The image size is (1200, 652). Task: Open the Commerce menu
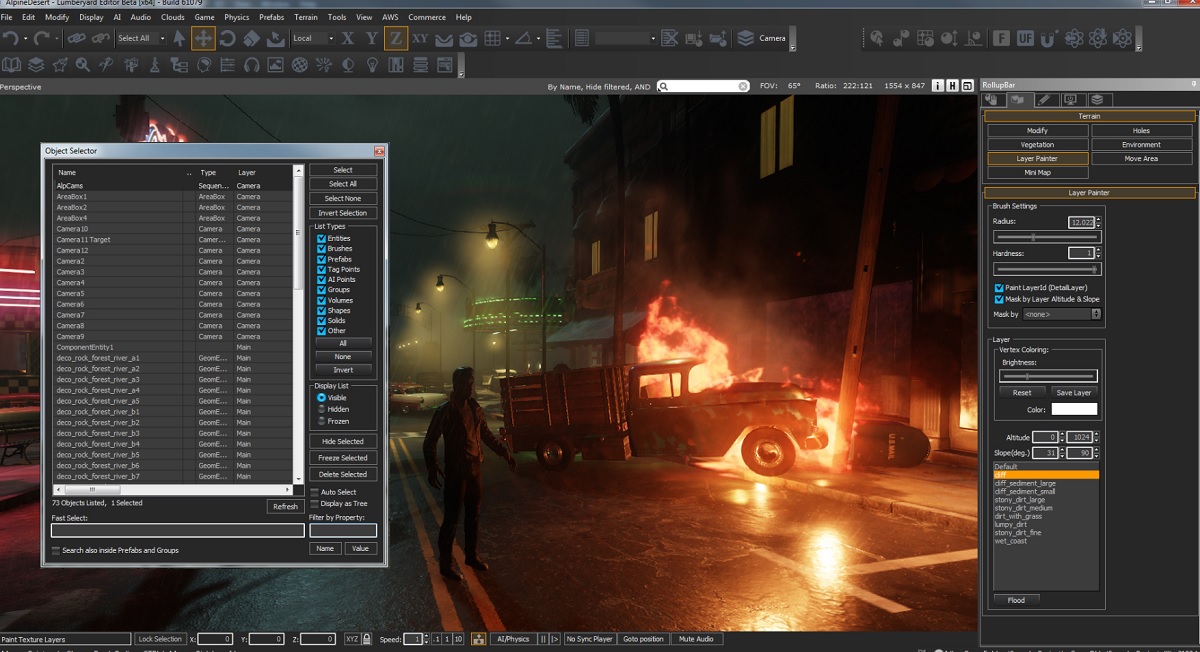tap(427, 17)
